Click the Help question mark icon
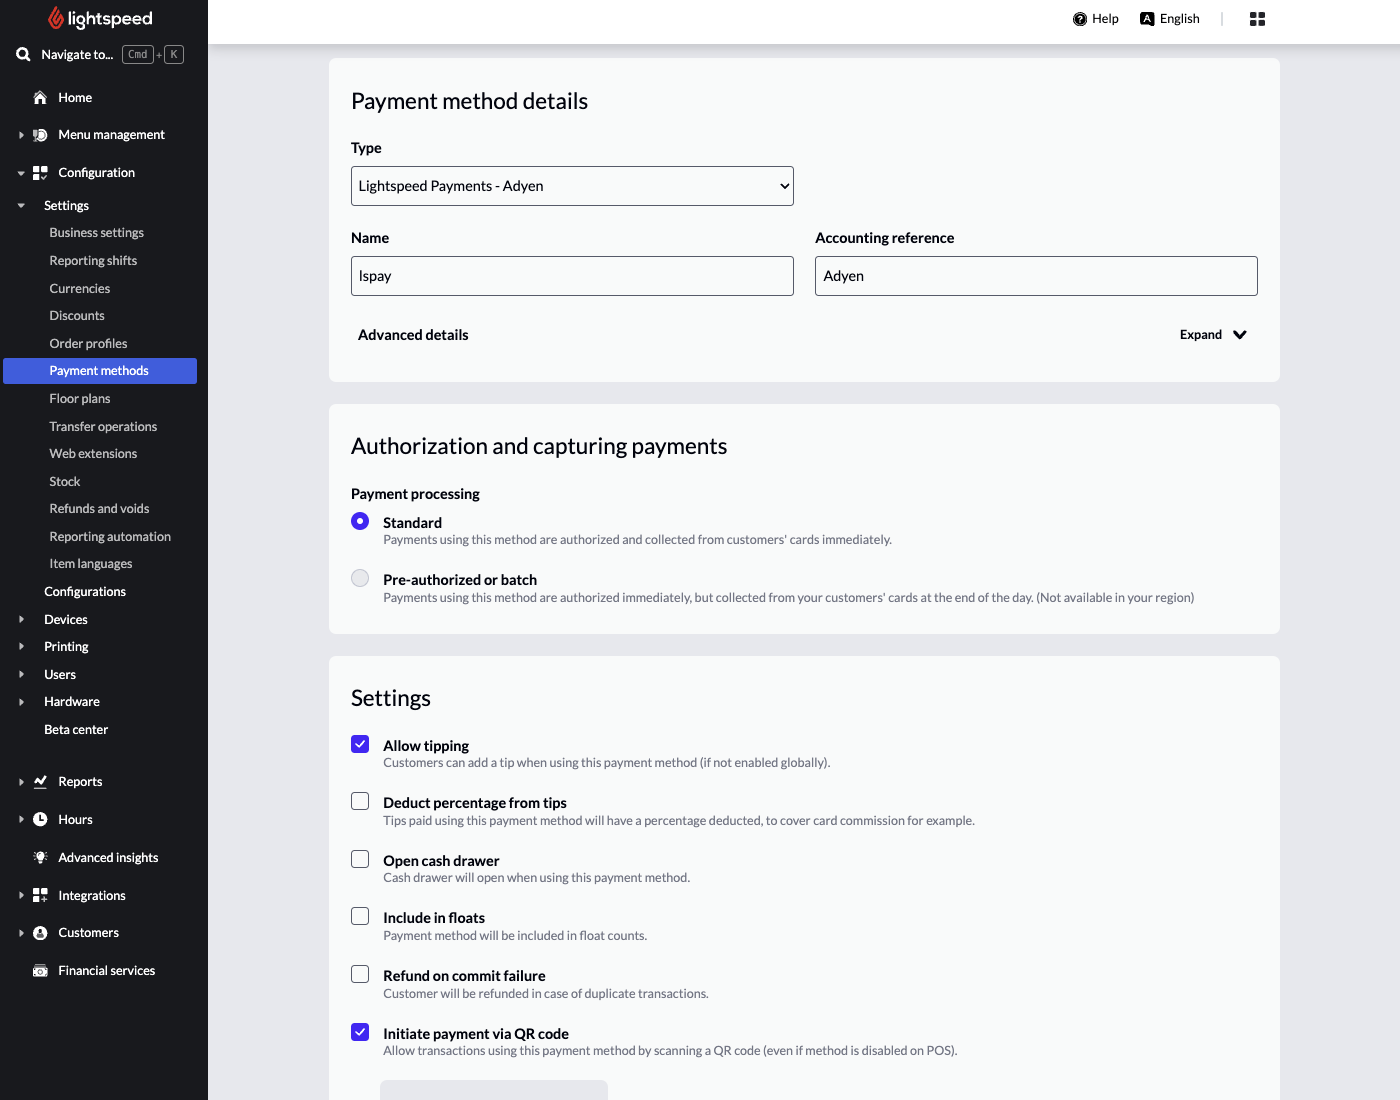The image size is (1400, 1100). pyautogui.click(x=1080, y=19)
